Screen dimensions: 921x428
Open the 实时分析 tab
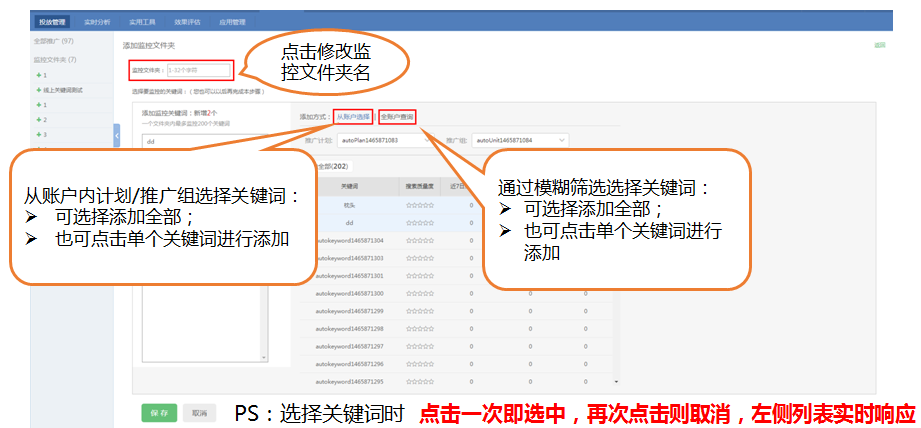(97, 21)
